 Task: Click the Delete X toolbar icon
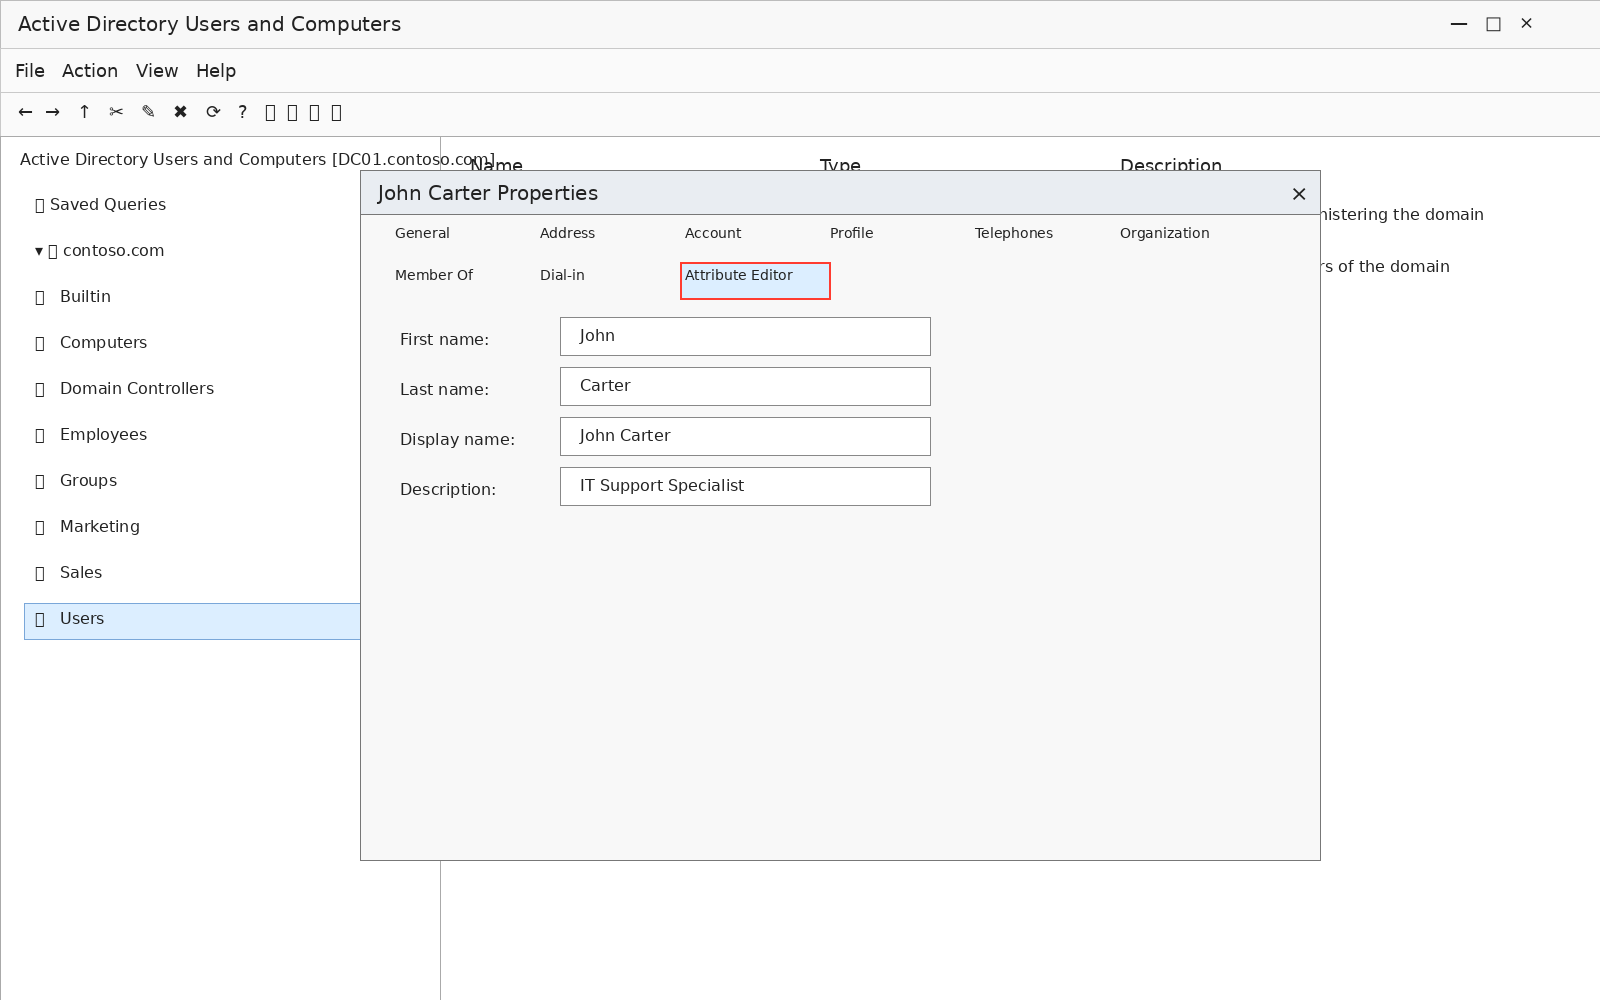pyautogui.click(x=180, y=112)
